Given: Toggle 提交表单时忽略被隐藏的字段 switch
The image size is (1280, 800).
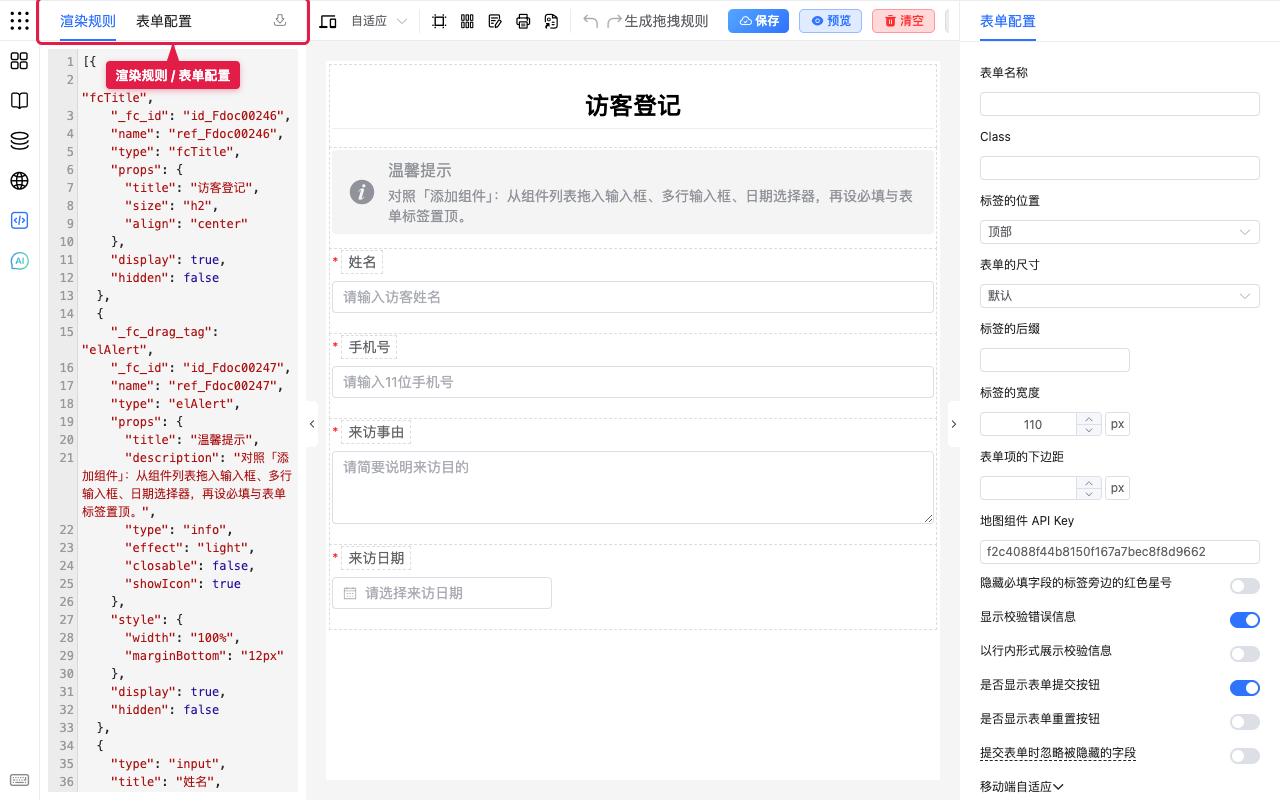Looking at the screenshot, I should 1245,756.
